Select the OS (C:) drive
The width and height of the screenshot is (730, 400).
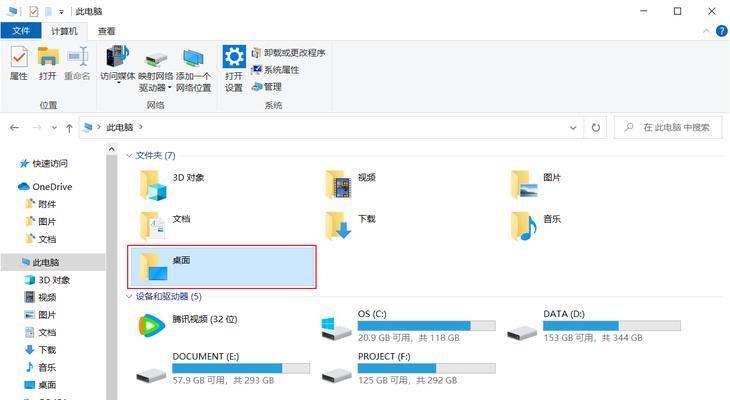pos(408,326)
